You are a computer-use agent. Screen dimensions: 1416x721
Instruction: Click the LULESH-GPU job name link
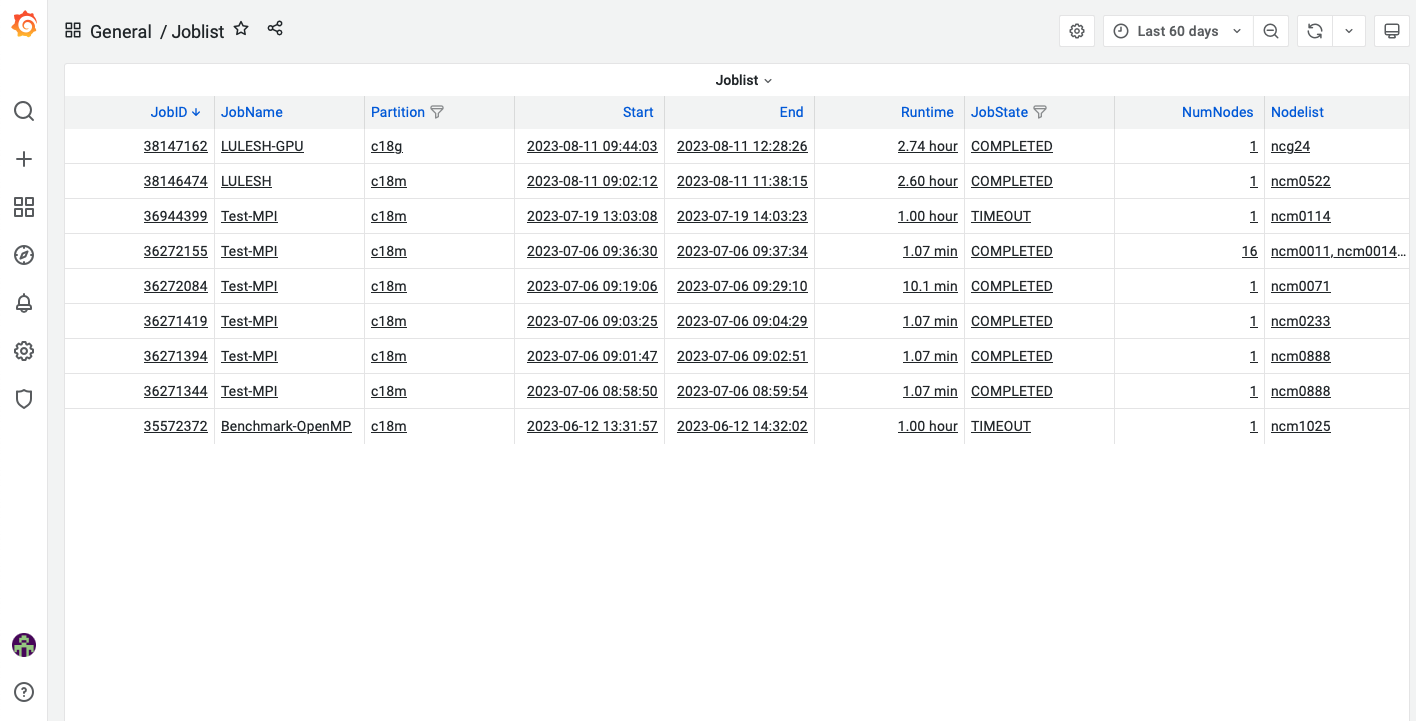pos(262,146)
